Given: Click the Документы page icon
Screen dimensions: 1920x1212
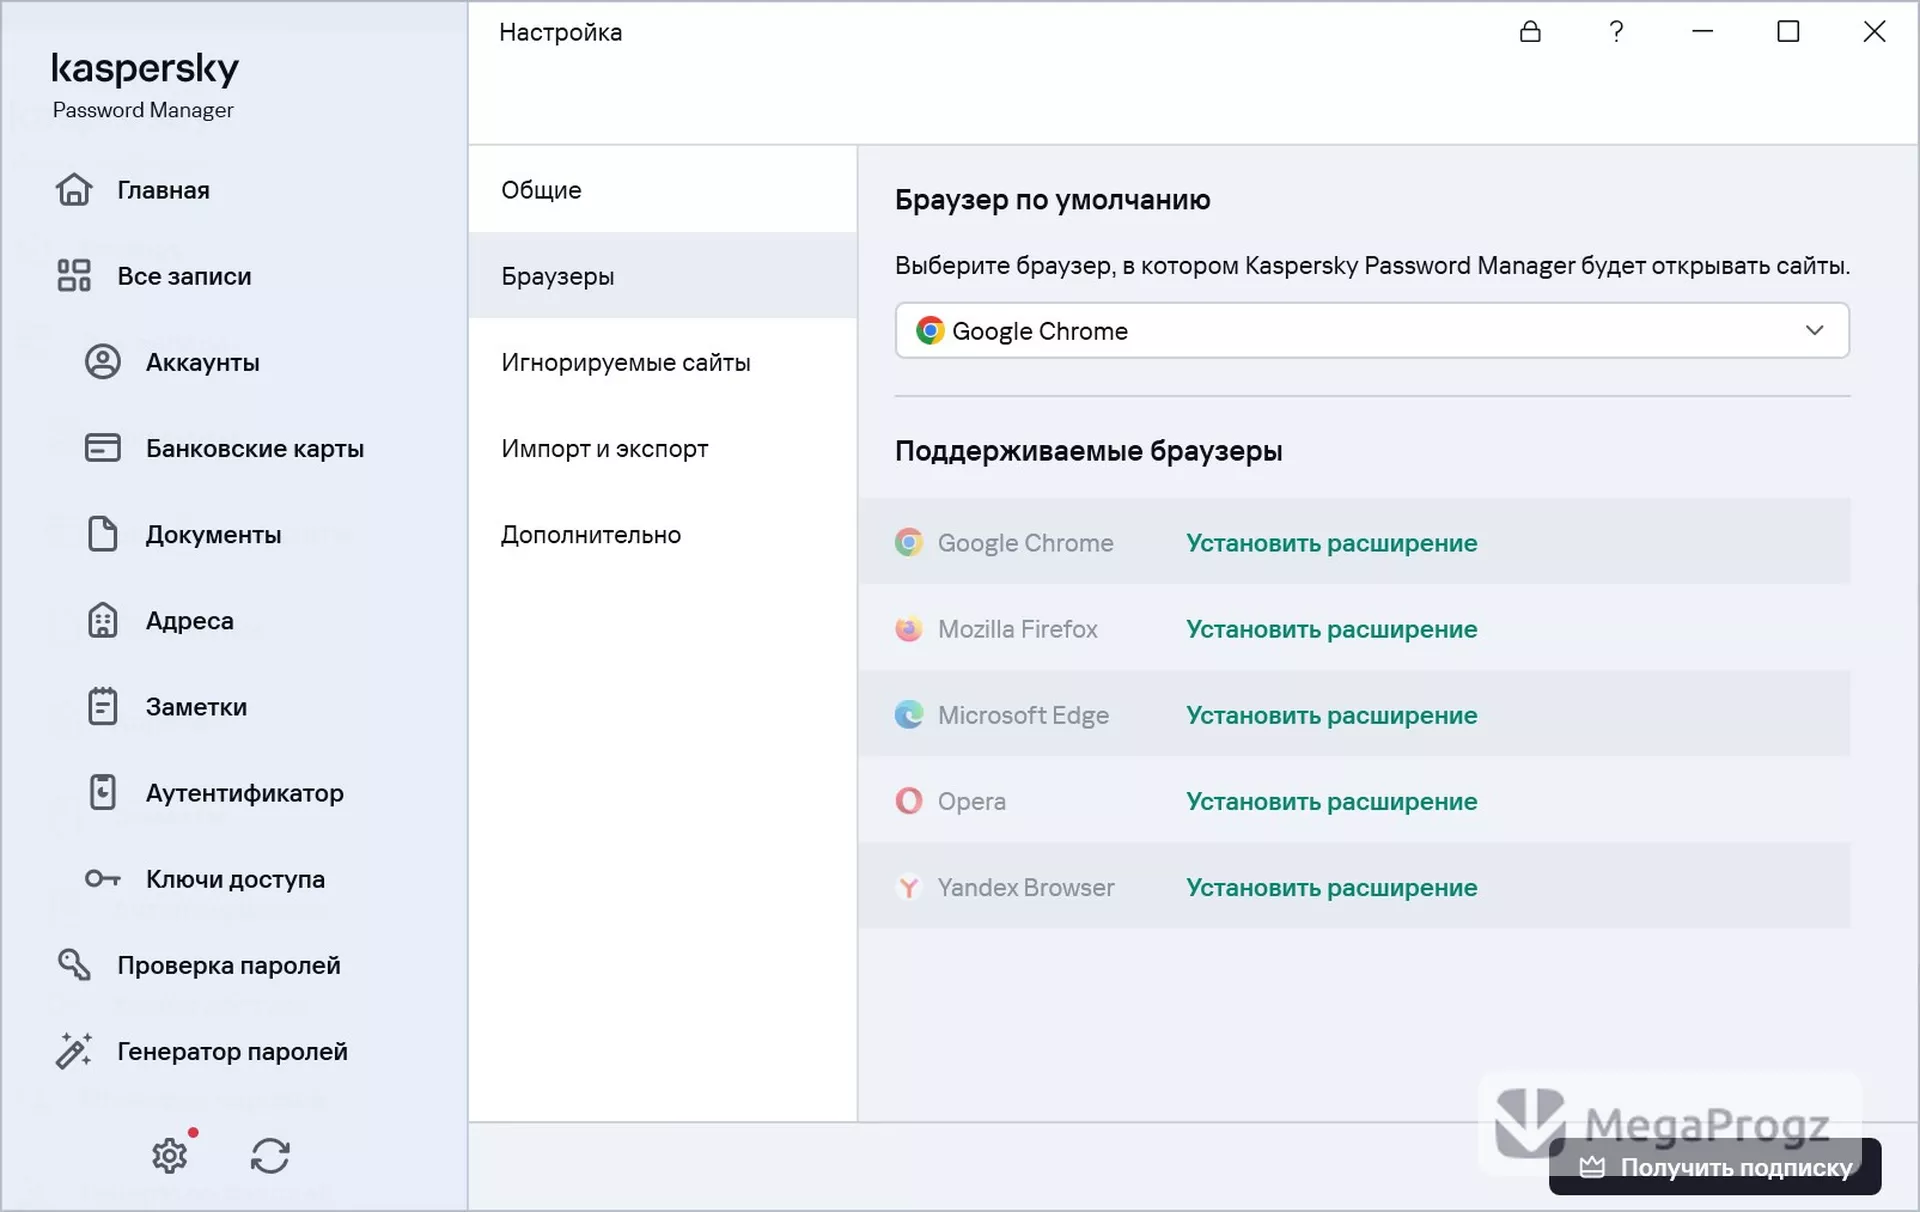Looking at the screenshot, I should tap(102, 533).
